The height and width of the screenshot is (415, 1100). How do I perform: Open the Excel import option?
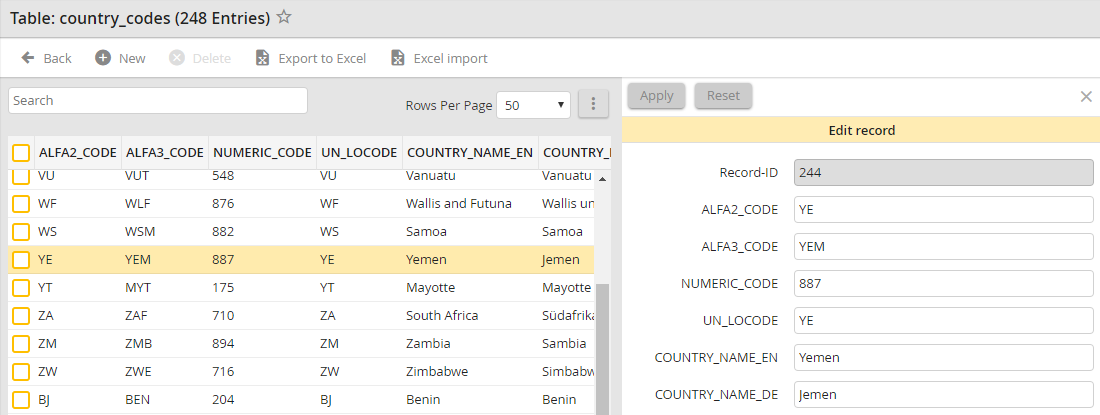439,58
